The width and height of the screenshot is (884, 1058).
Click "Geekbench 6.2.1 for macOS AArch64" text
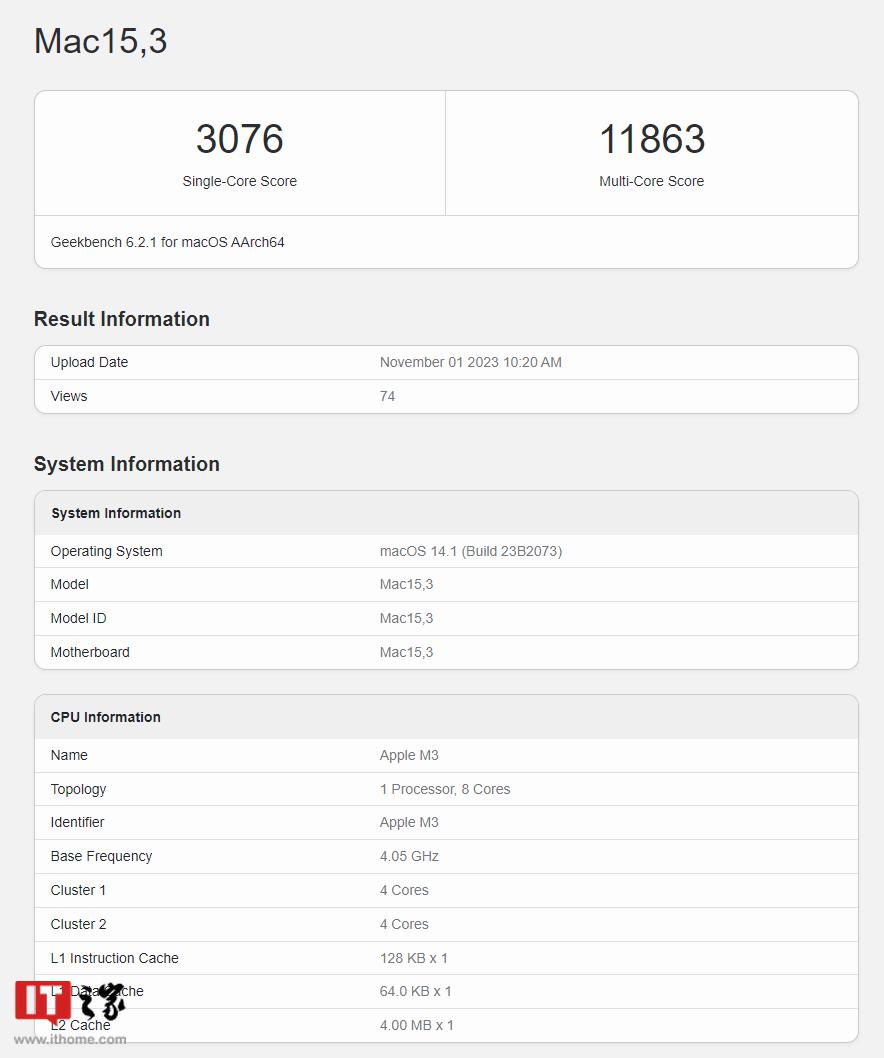[167, 242]
